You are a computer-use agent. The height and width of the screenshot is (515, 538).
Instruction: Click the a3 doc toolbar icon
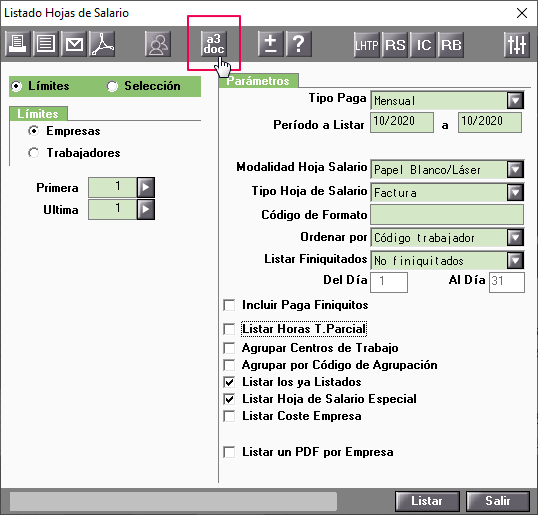tap(214, 44)
